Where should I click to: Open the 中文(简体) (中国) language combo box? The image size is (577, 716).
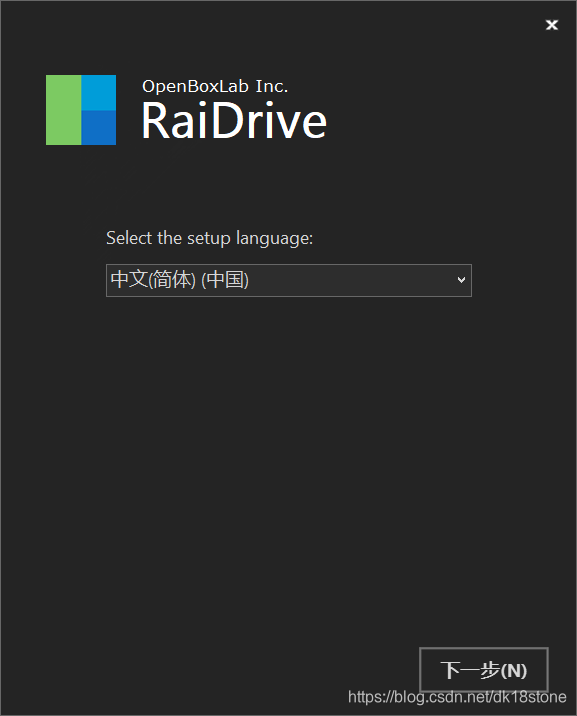click(288, 280)
